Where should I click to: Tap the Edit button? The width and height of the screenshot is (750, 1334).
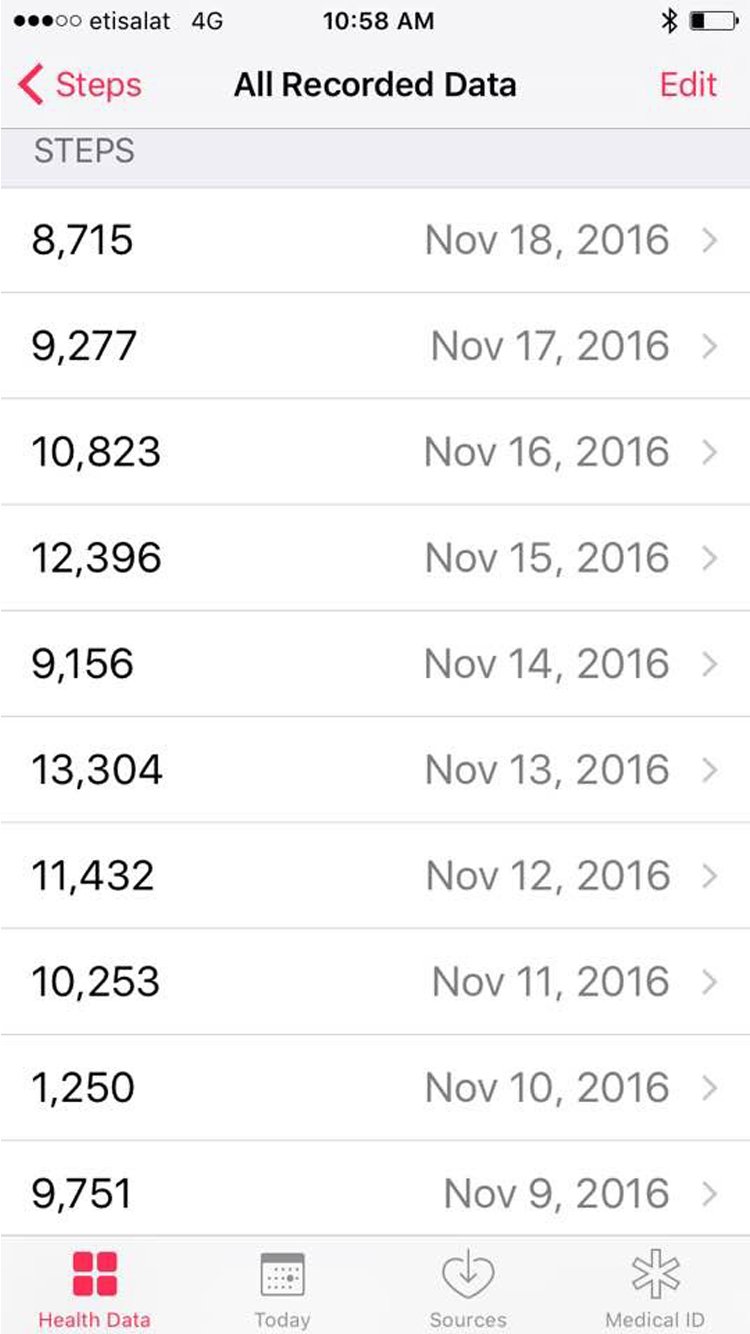tap(688, 85)
